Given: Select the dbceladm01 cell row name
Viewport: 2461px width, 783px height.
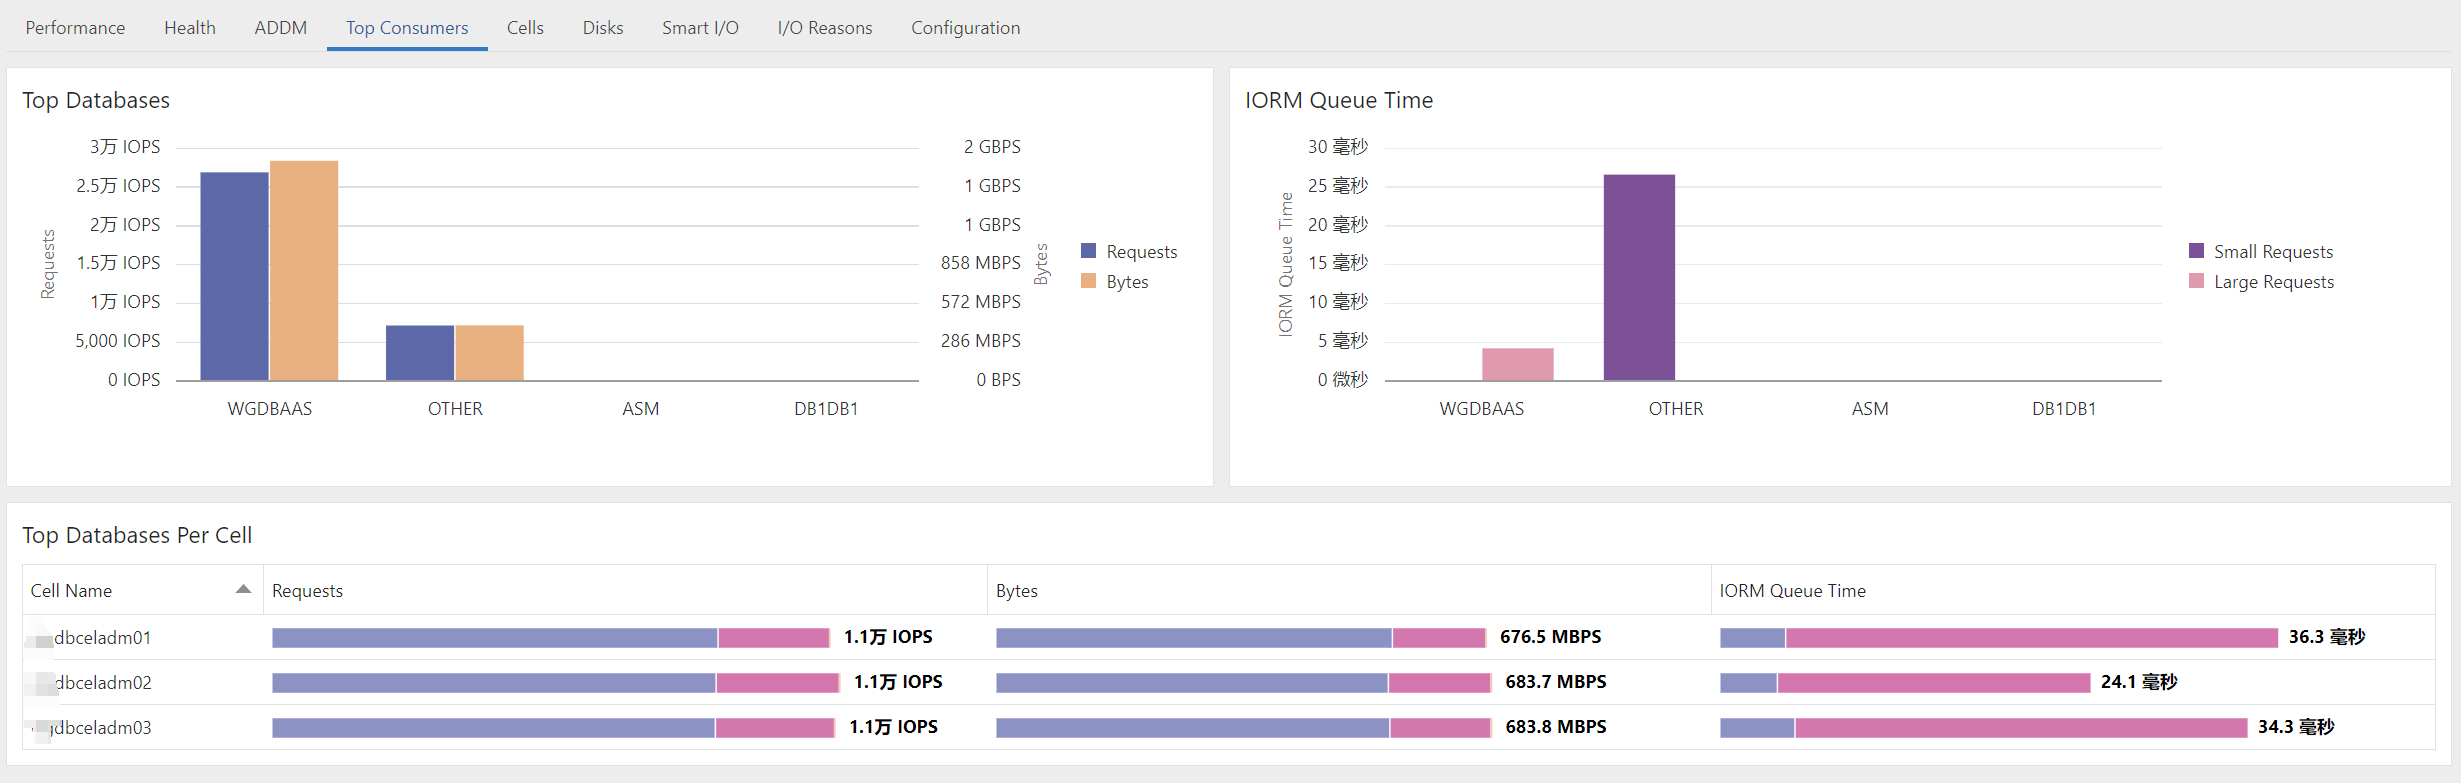Looking at the screenshot, I should pos(102,638).
